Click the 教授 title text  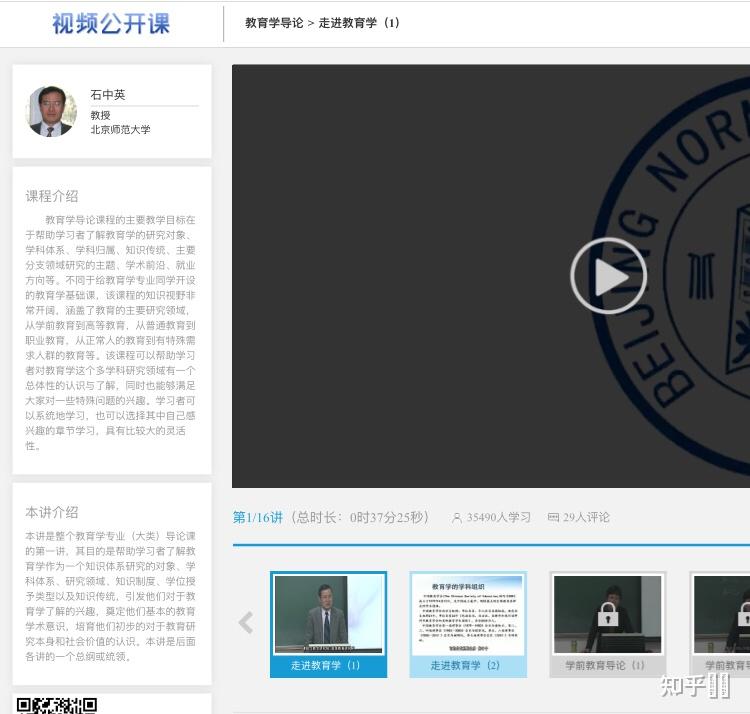coord(100,115)
